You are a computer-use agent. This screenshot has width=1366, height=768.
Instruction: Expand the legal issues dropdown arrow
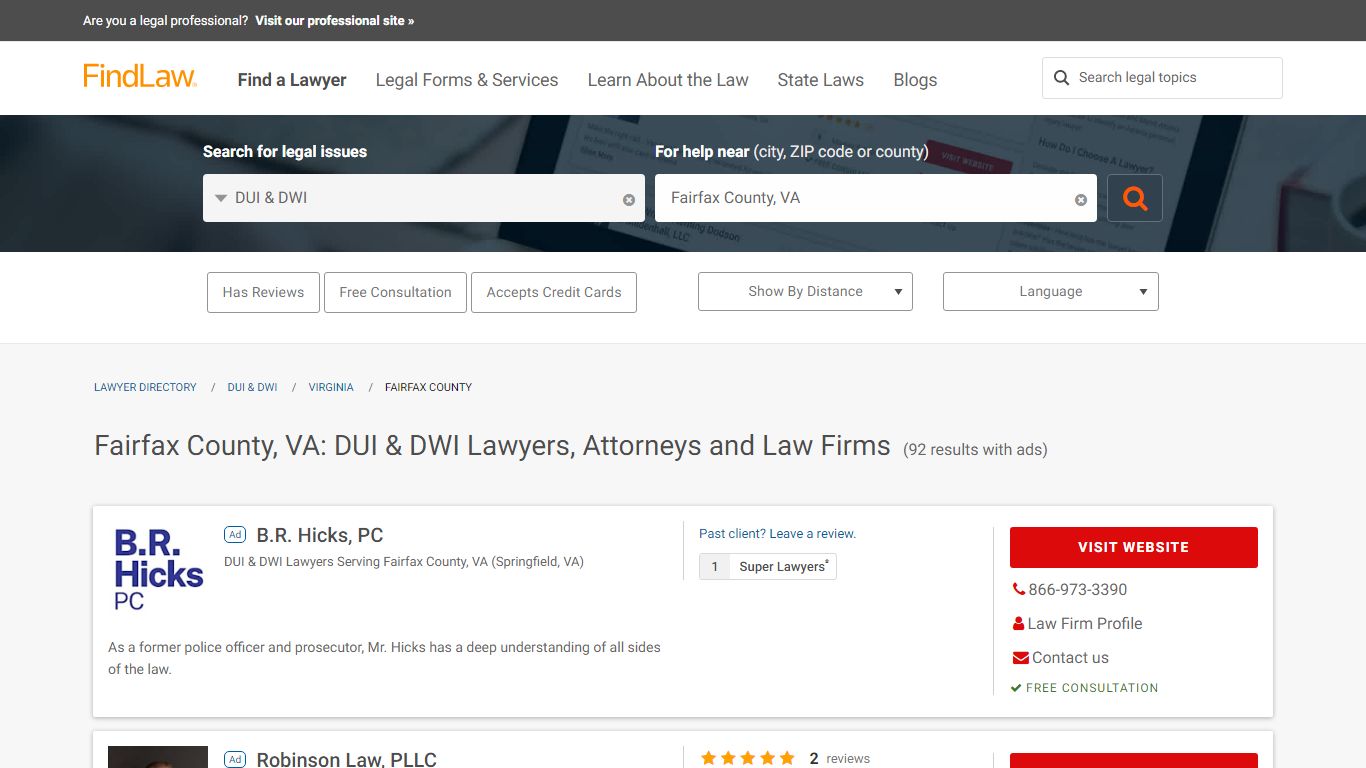pyautogui.click(x=221, y=198)
